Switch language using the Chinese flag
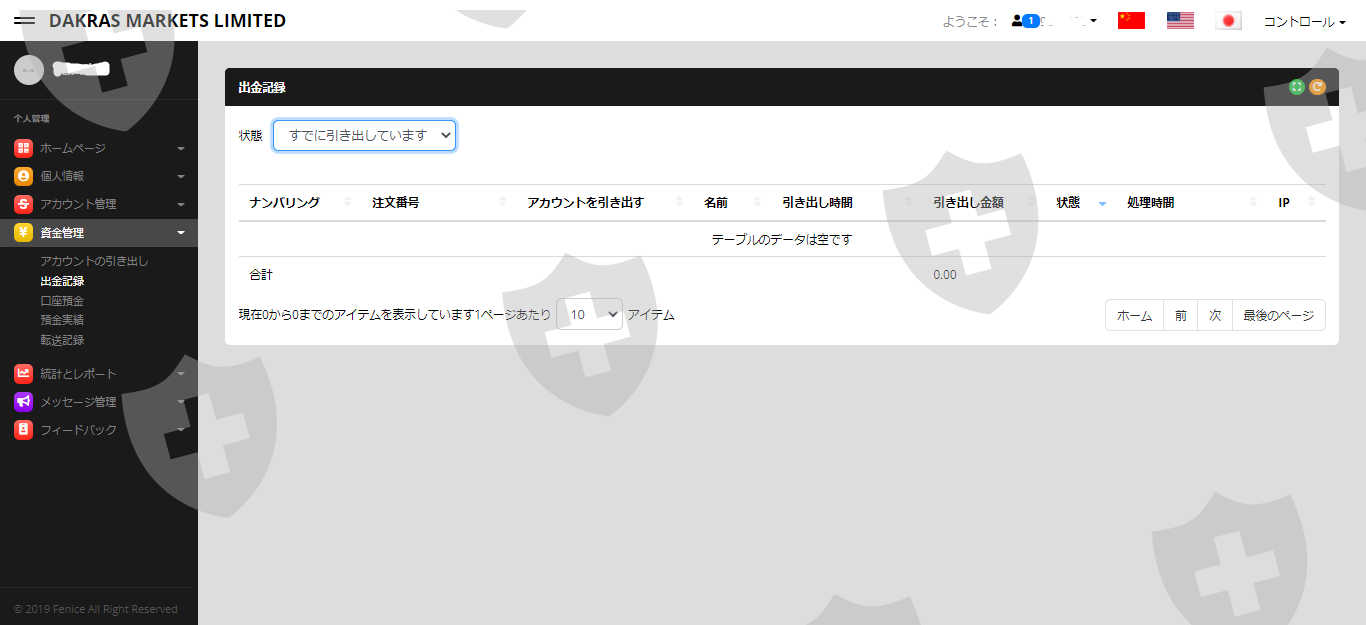 click(1131, 21)
